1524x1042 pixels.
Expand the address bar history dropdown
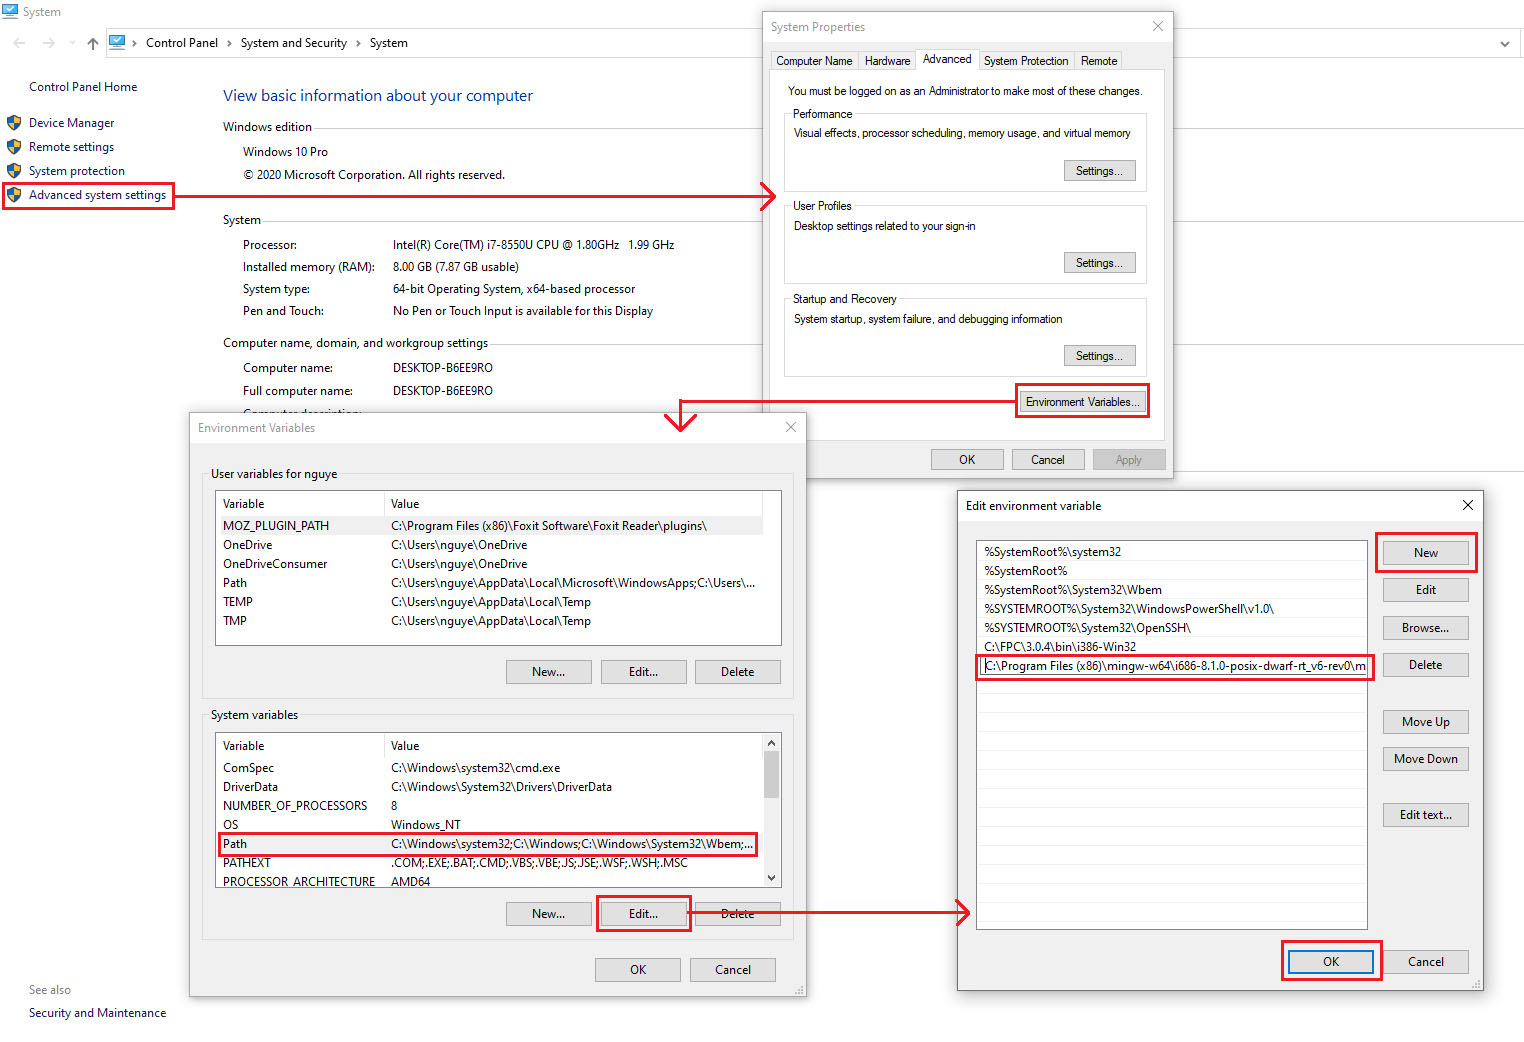tap(1504, 44)
